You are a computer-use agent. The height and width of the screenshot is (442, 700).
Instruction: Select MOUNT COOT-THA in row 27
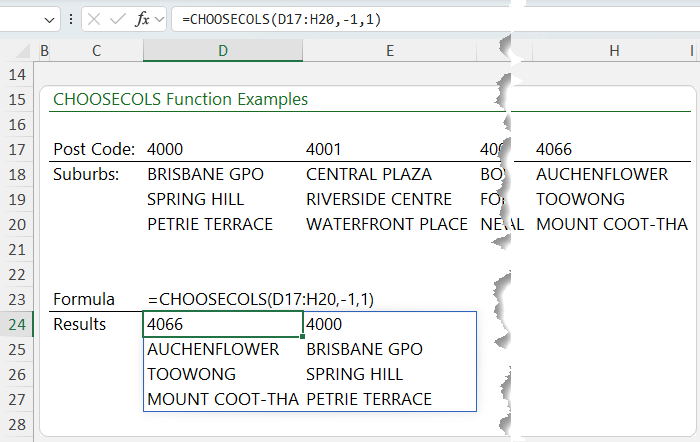(223, 399)
